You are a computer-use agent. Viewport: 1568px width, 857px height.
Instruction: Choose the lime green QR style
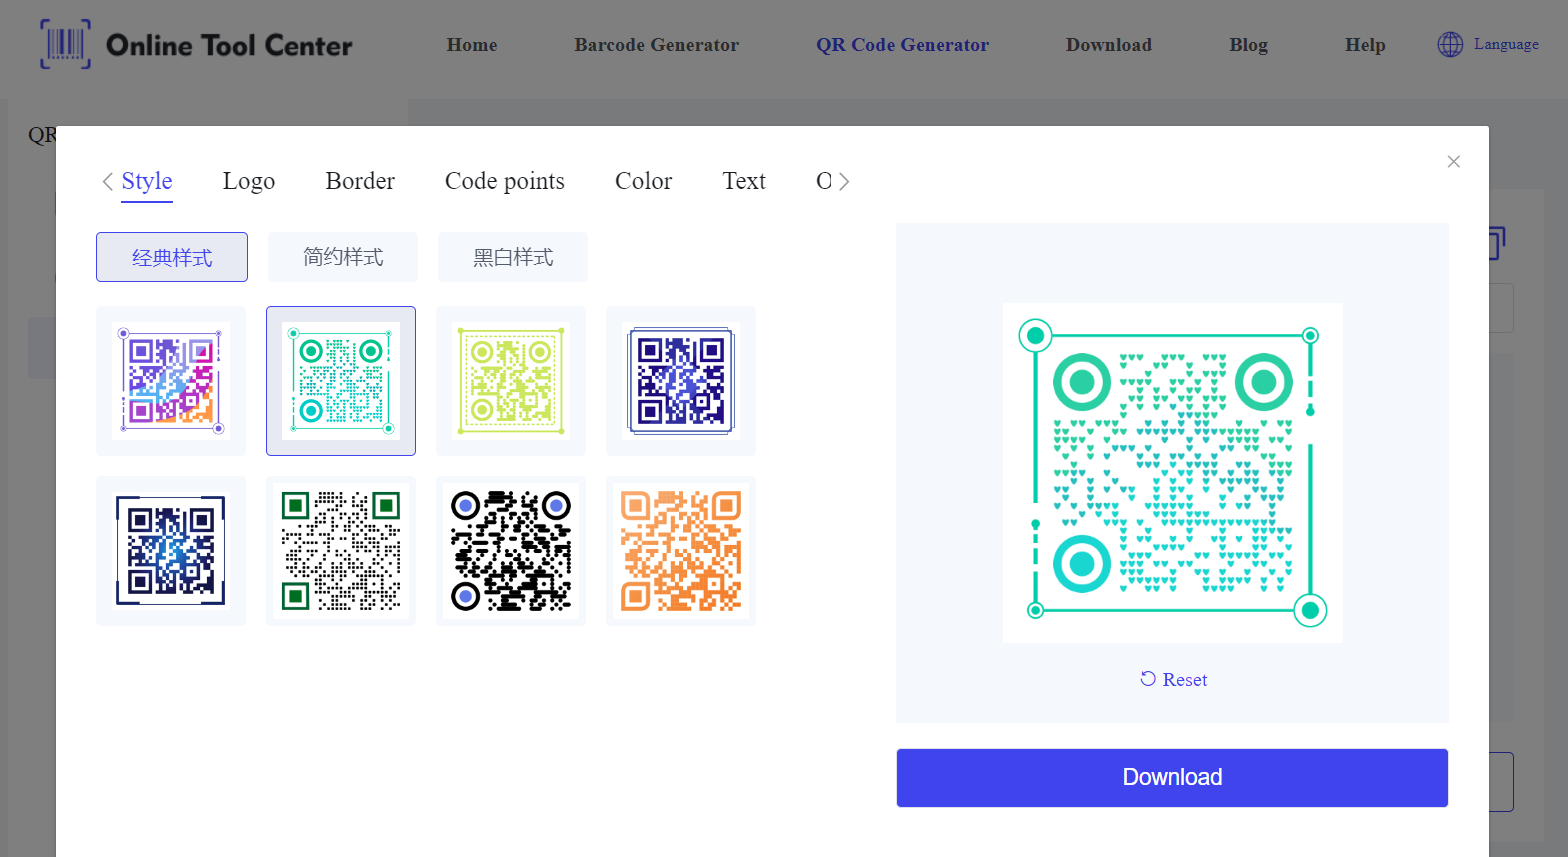point(511,381)
